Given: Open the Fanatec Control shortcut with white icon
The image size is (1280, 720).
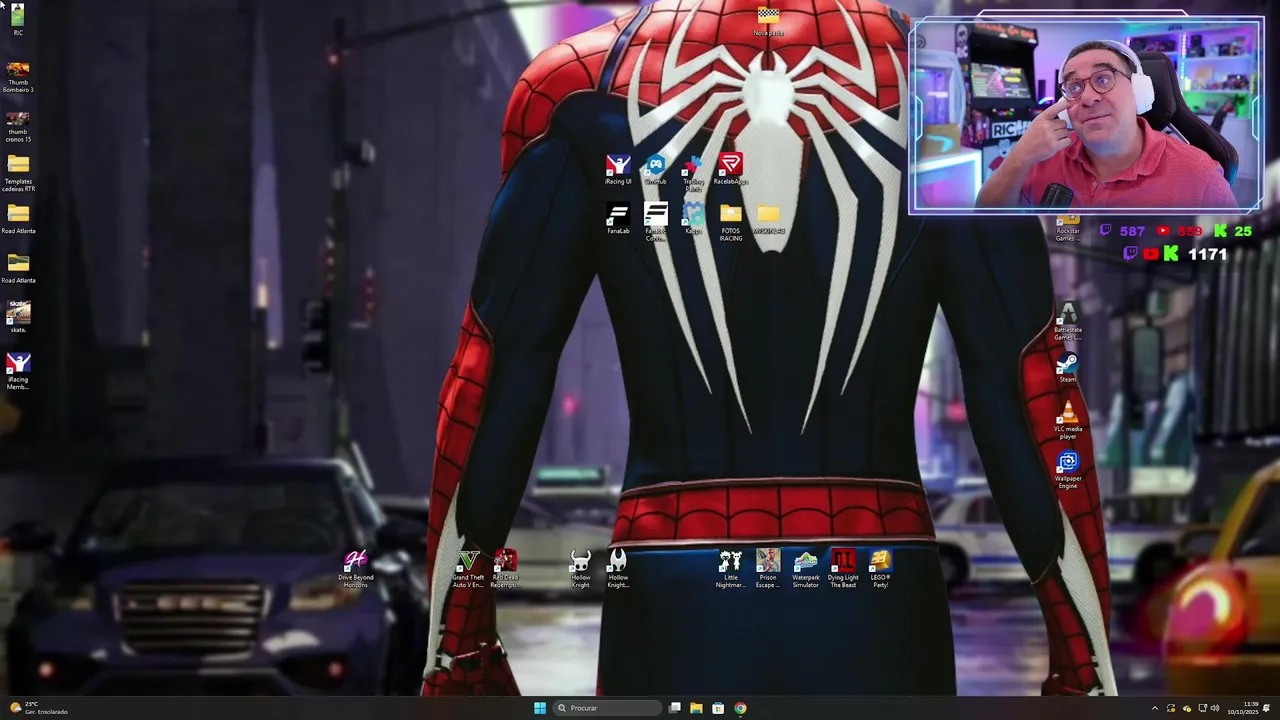Looking at the screenshot, I should click(655, 223).
